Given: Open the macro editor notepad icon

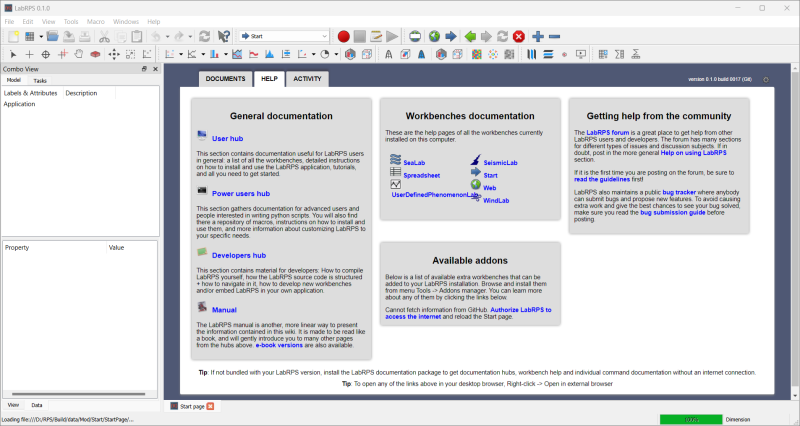Looking at the screenshot, I should pos(376,36).
